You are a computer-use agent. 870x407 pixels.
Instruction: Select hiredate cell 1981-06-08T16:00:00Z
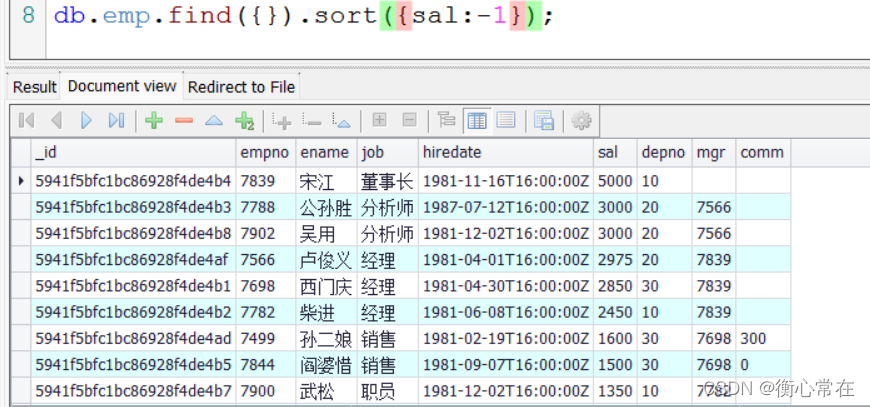505,312
